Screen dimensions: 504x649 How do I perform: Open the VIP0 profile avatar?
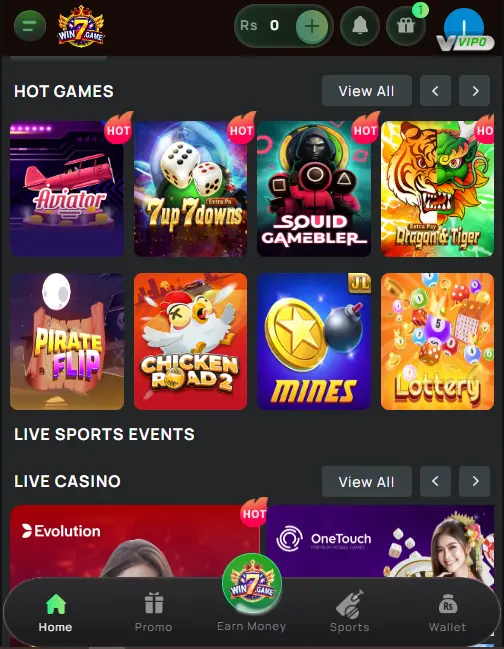[464, 30]
